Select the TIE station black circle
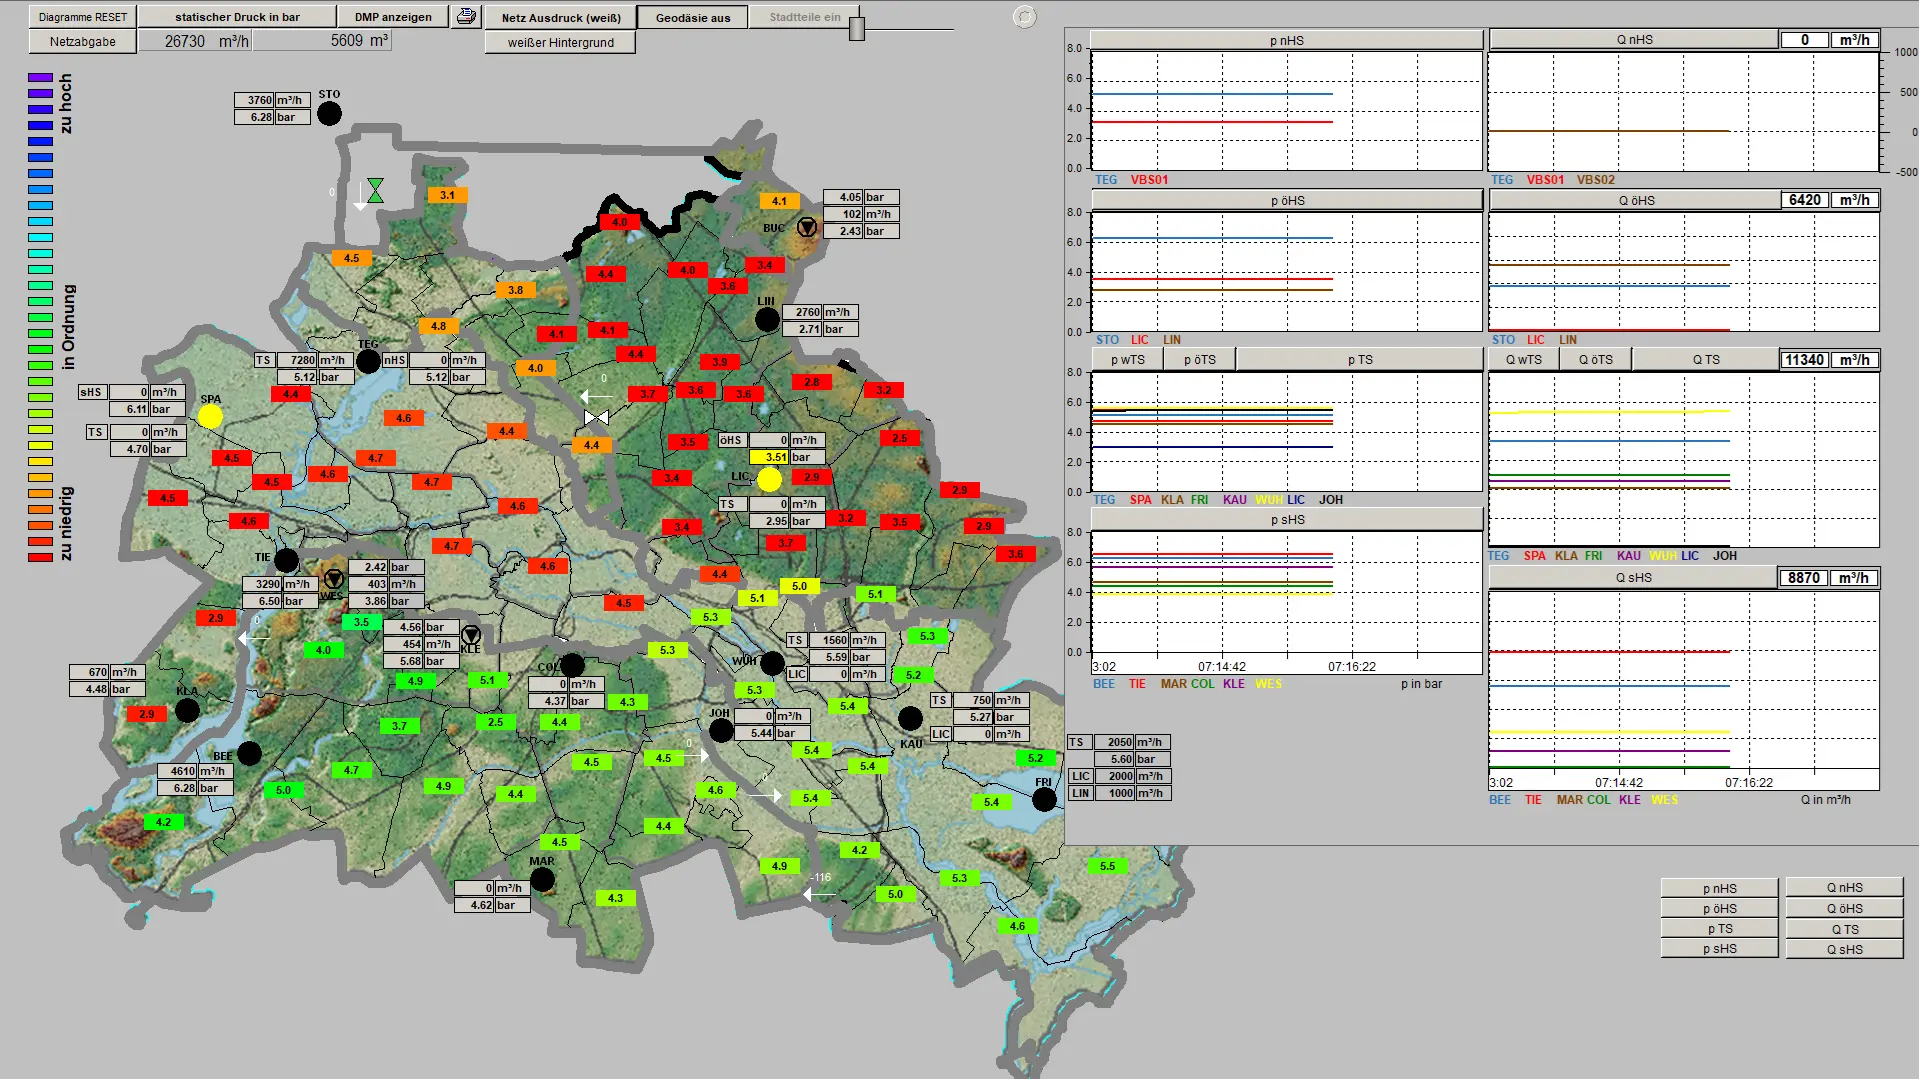This screenshot has height=1079, width=1919. [286, 560]
